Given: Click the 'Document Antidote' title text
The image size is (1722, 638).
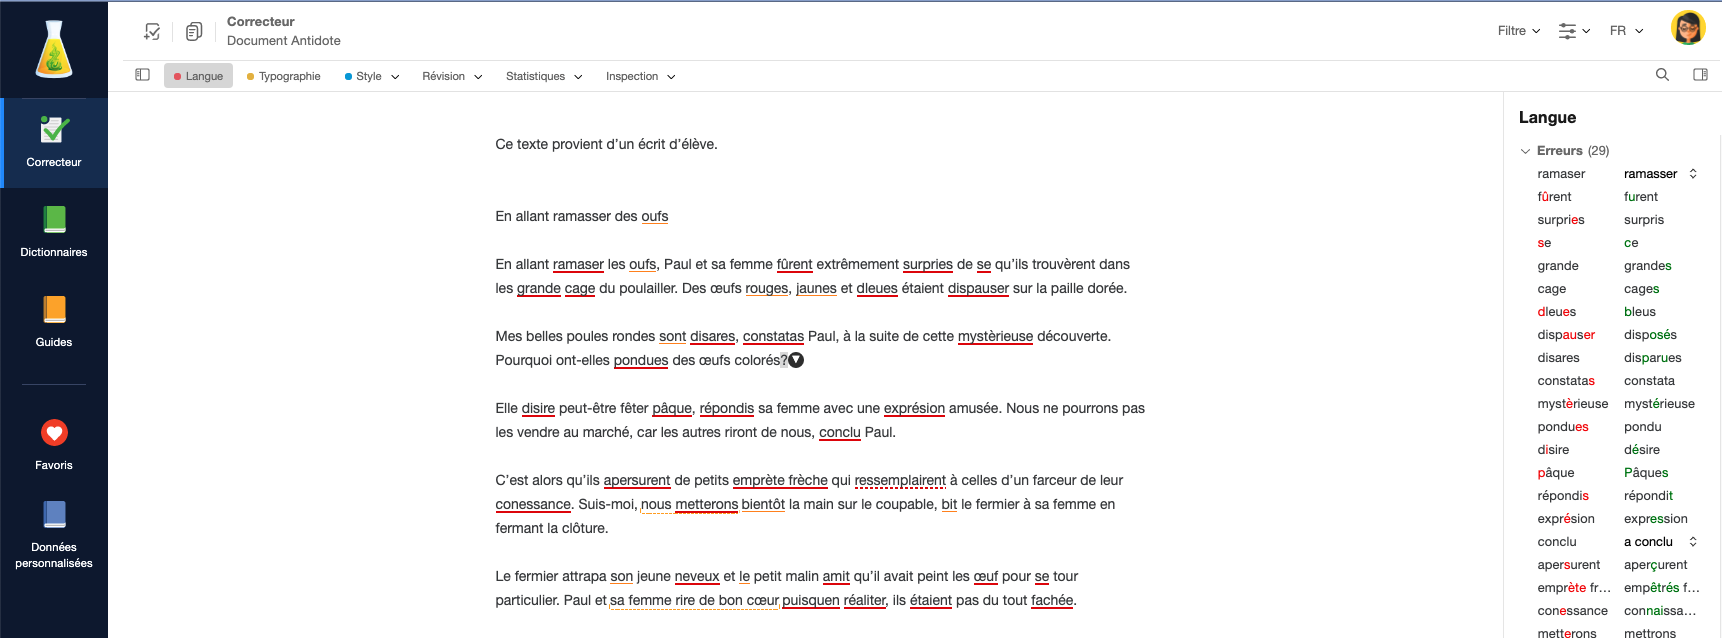Looking at the screenshot, I should pyautogui.click(x=284, y=41).
